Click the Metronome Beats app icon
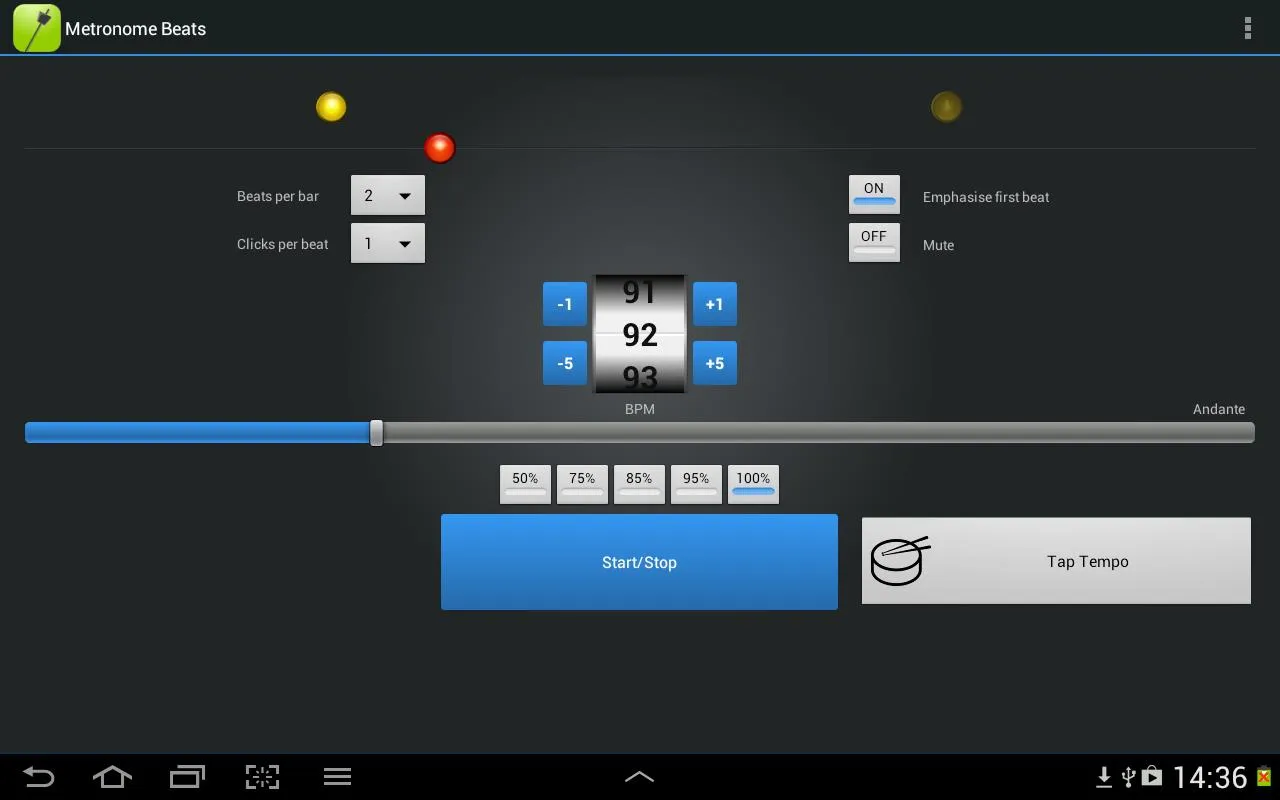The image size is (1280, 800). (36, 28)
